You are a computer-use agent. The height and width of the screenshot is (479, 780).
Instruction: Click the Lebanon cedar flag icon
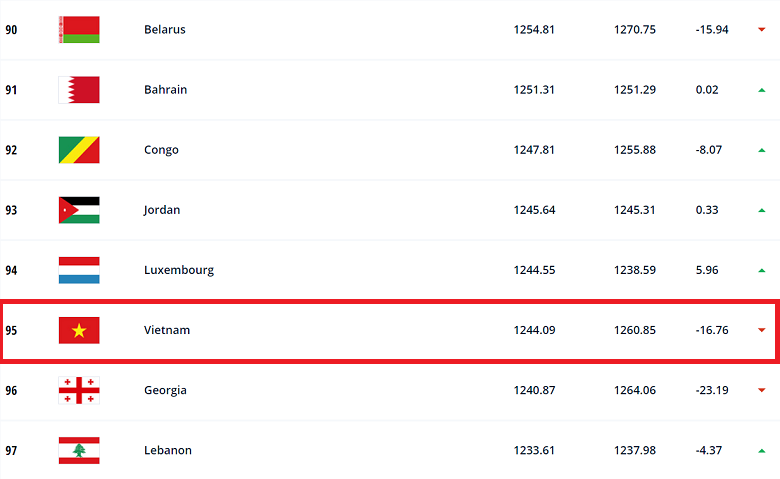[x=79, y=450]
